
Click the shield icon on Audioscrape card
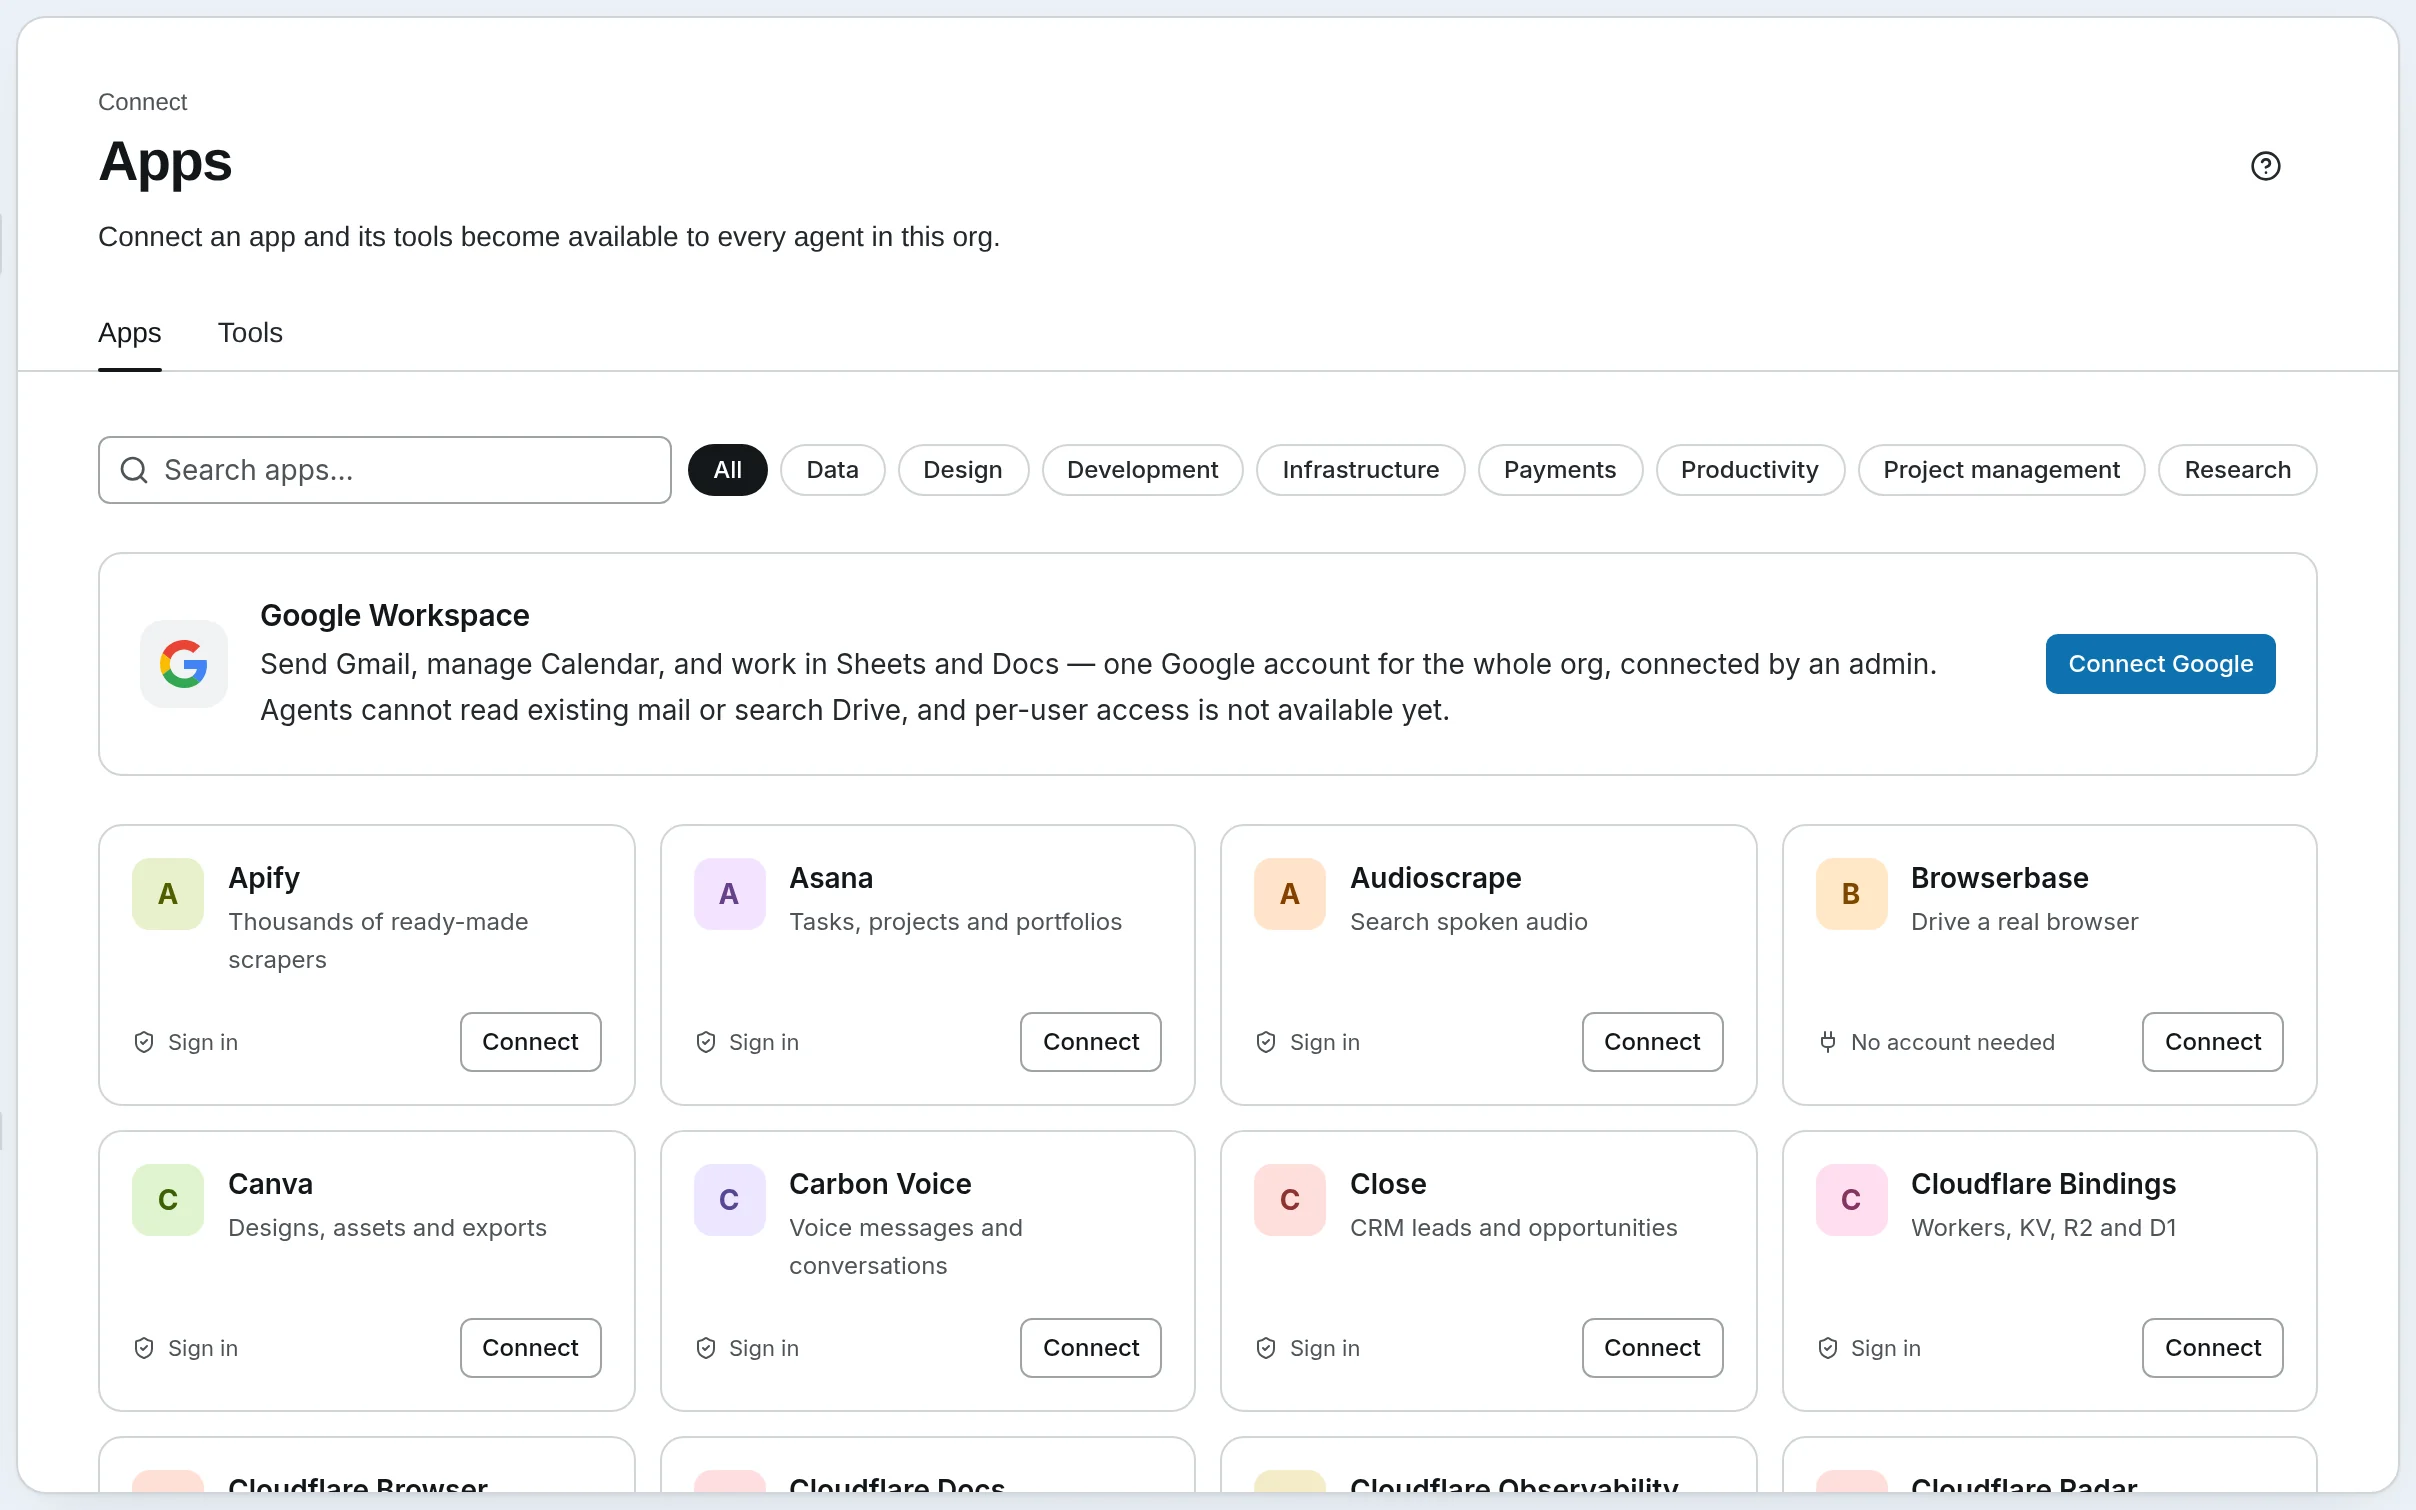[x=1266, y=1042]
